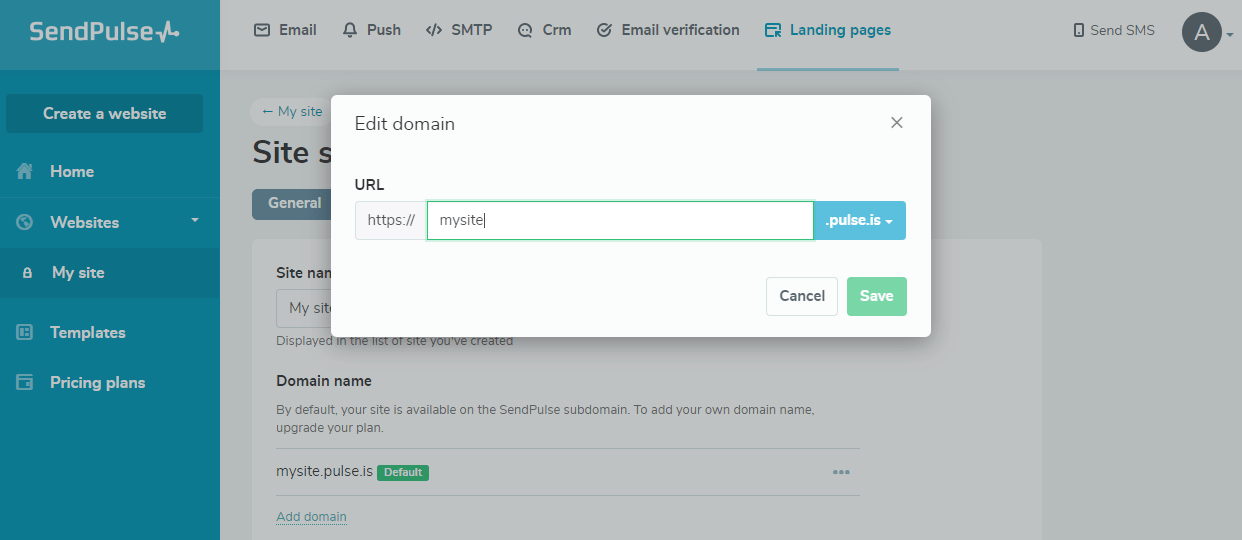Screen dimensions: 1242x540
Task: Open the Email menu
Action: [285, 30]
